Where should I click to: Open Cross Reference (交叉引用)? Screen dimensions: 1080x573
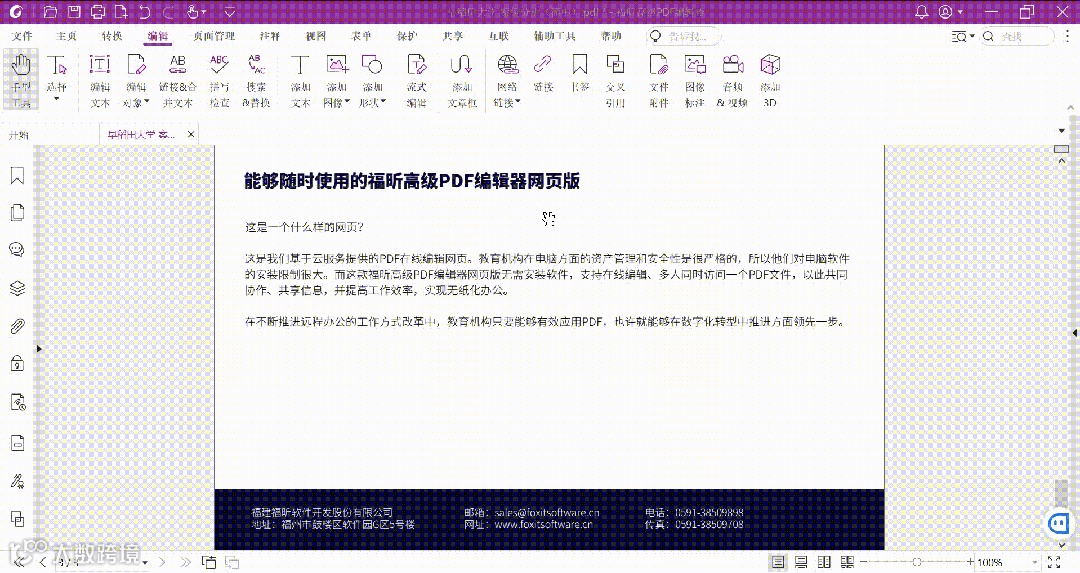615,81
